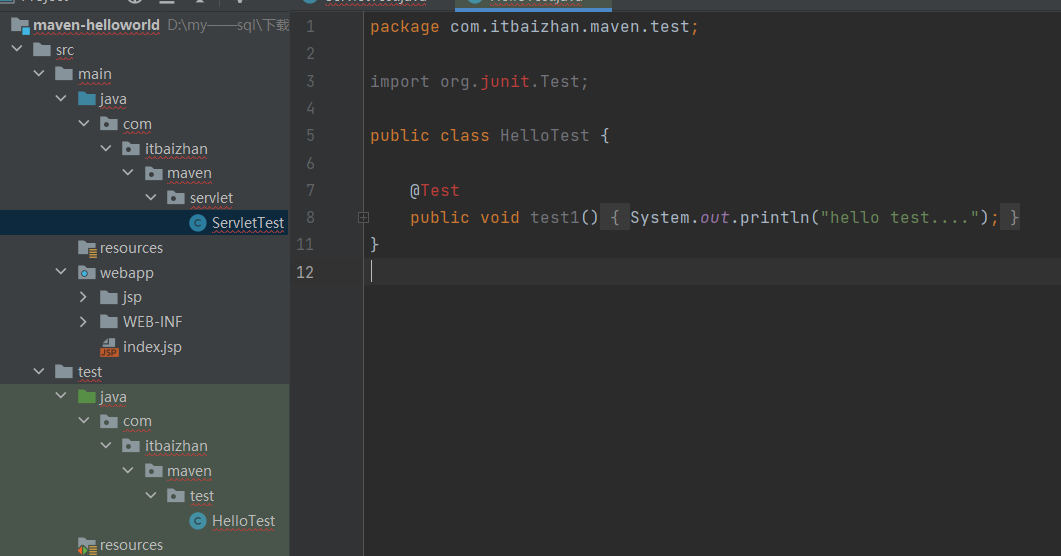The width and height of the screenshot is (1061, 556).
Task: Click the println call in code
Action: pos(775,218)
